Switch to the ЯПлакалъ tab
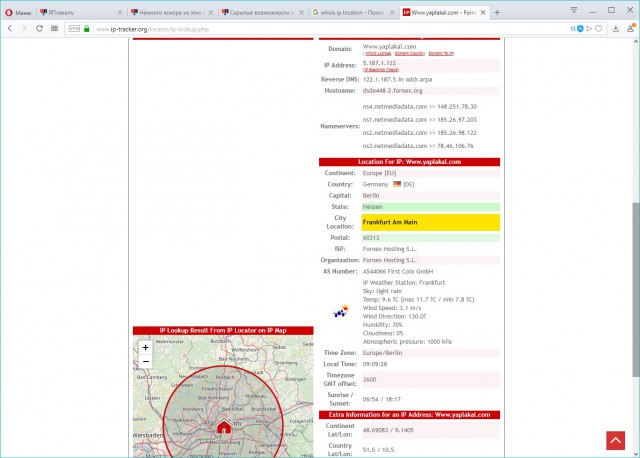The image size is (640, 458). [x=80, y=13]
